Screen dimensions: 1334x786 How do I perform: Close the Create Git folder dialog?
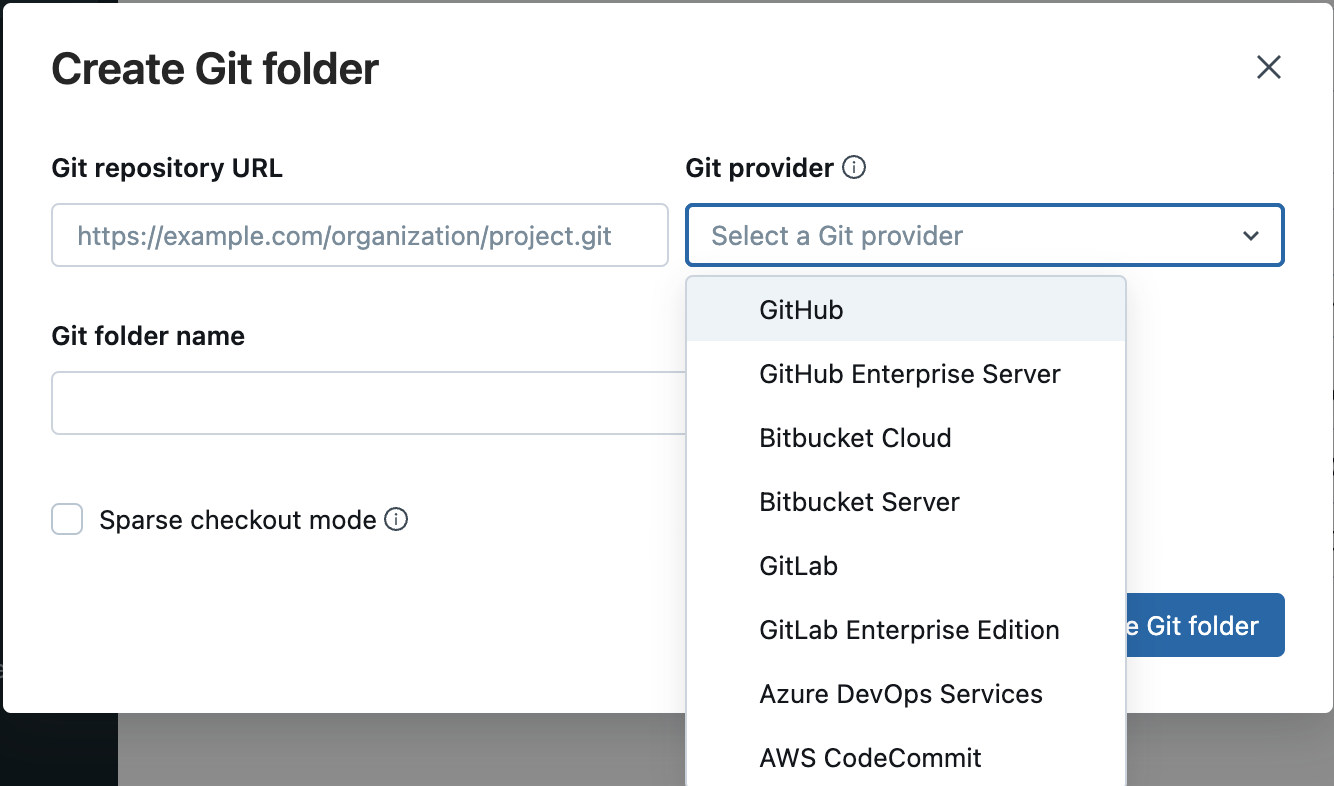[1268, 67]
